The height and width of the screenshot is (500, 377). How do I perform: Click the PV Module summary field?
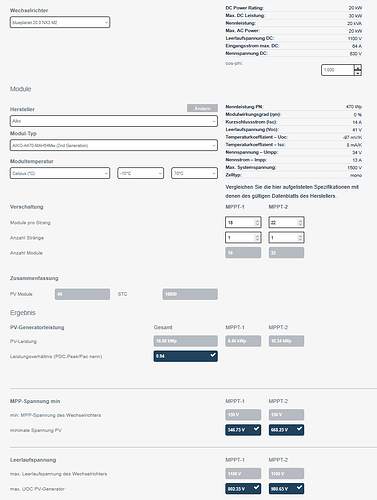pyautogui.click(x=82, y=294)
